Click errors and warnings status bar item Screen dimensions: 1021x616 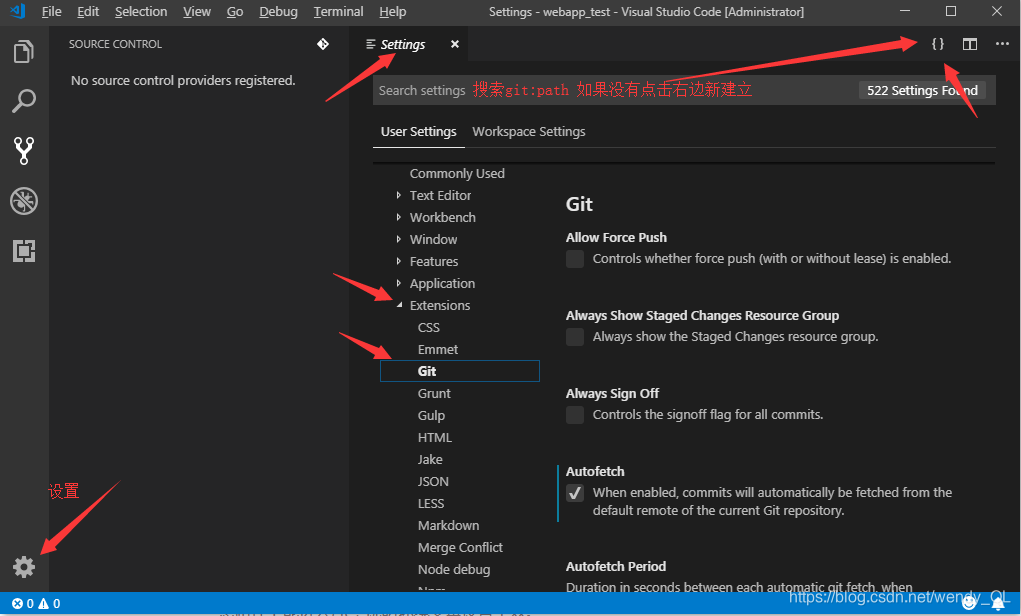point(36,604)
